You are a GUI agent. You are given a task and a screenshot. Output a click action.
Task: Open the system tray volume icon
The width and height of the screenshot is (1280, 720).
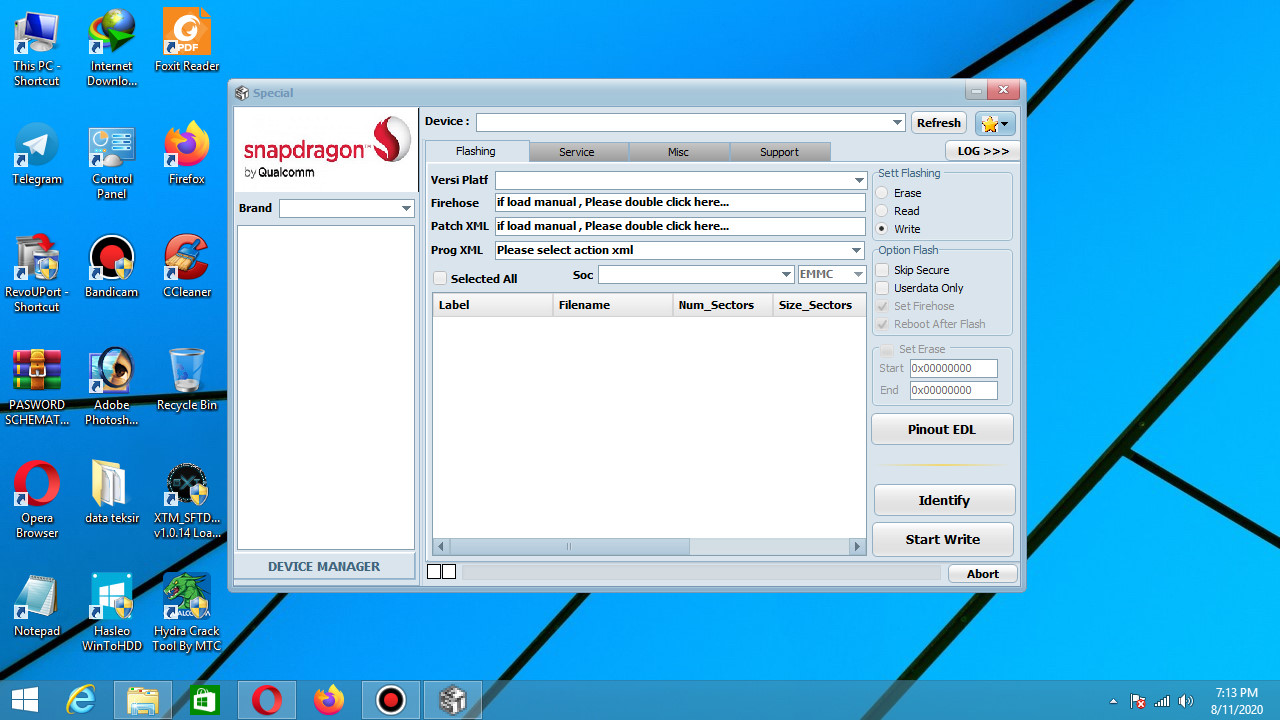tap(1186, 701)
